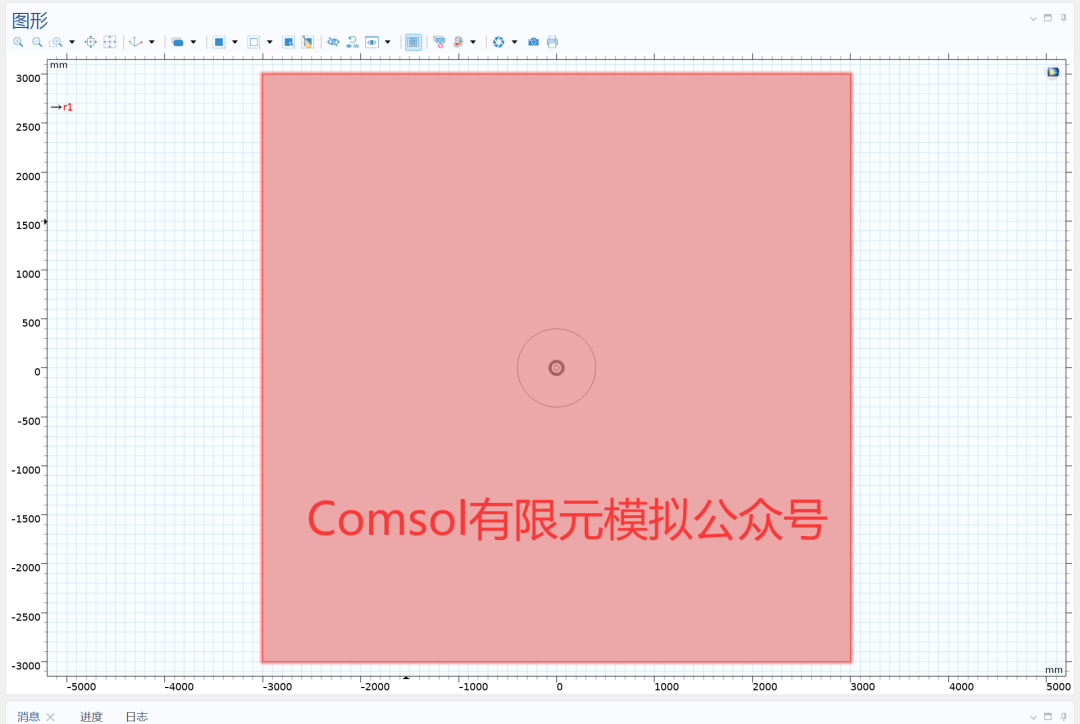Click the Zoom Out magnifier icon
The image size is (1080, 724).
click(x=37, y=42)
